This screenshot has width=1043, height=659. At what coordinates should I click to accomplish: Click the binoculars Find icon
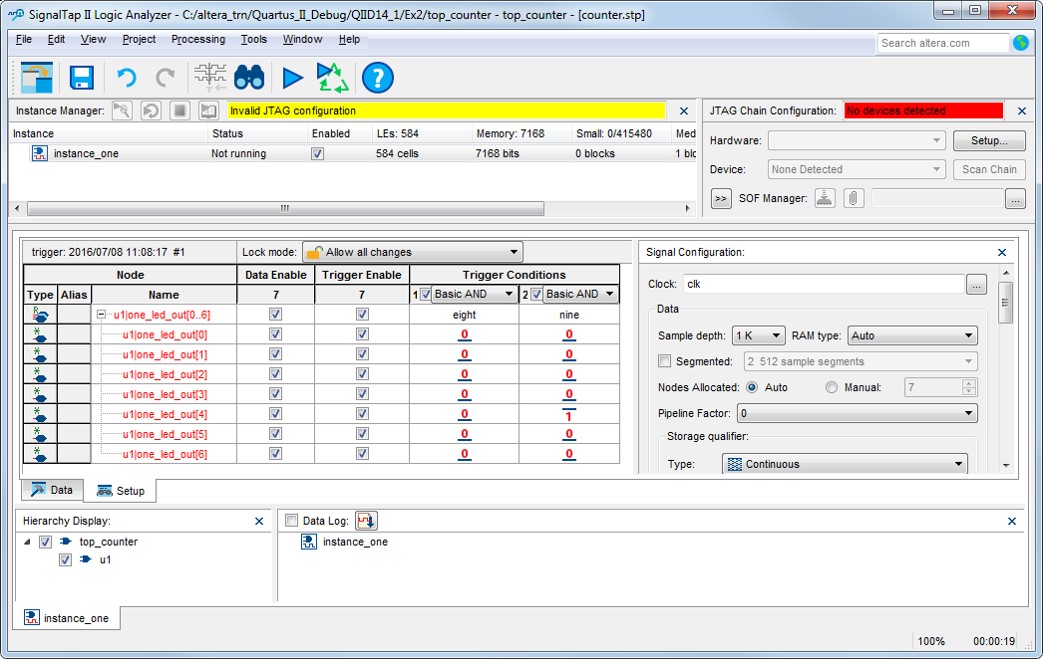(249, 78)
